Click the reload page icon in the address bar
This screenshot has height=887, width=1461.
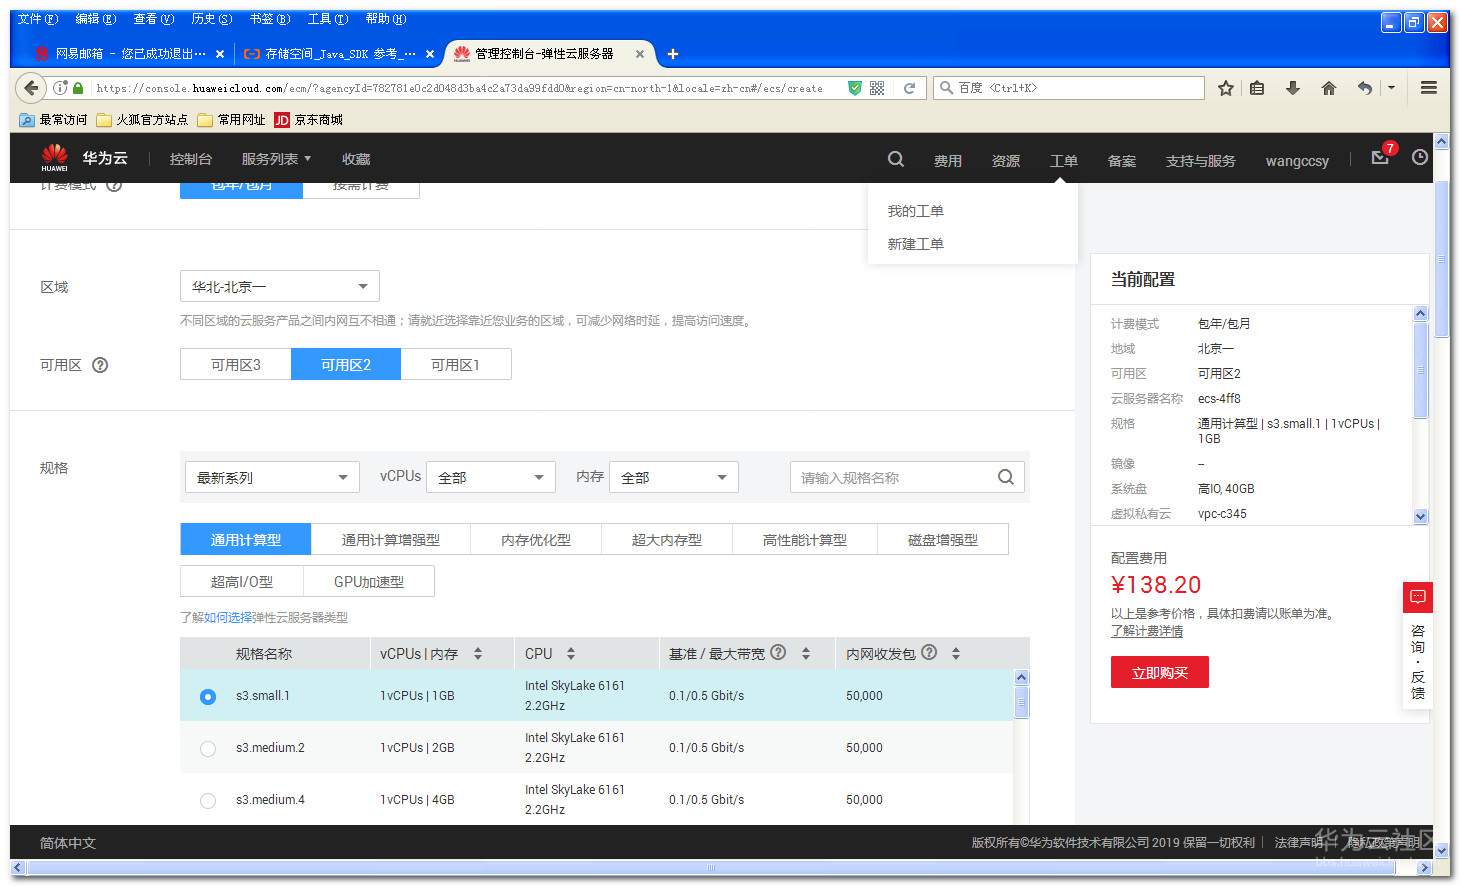(x=909, y=88)
